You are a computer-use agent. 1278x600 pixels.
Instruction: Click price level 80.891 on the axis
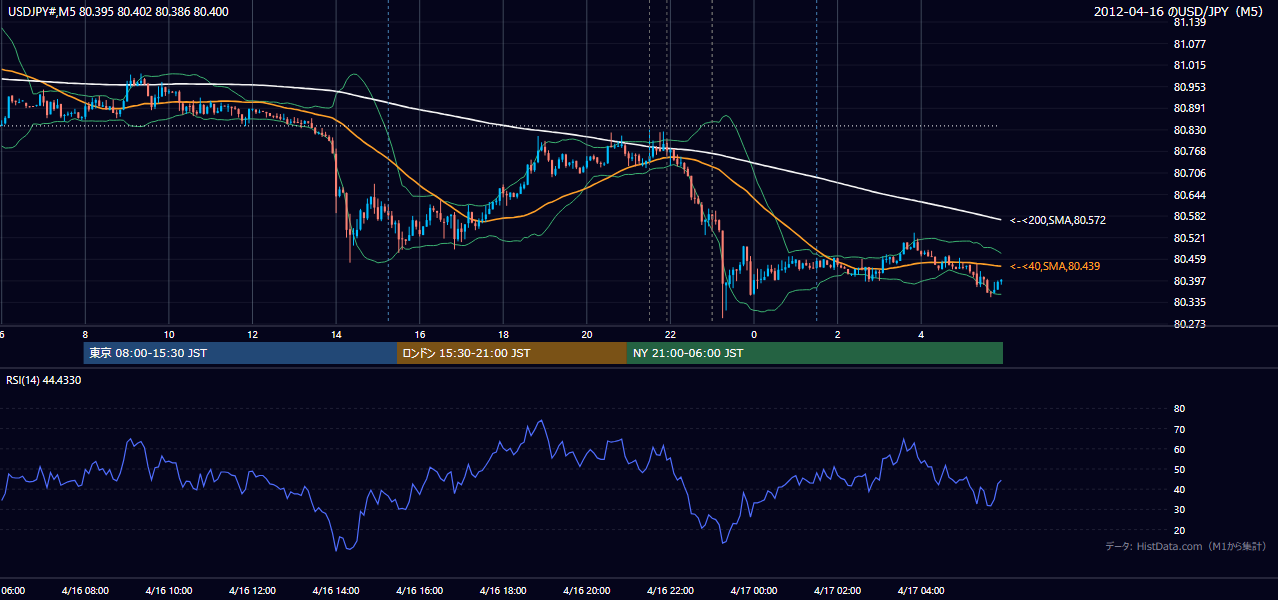(x=1188, y=108)
